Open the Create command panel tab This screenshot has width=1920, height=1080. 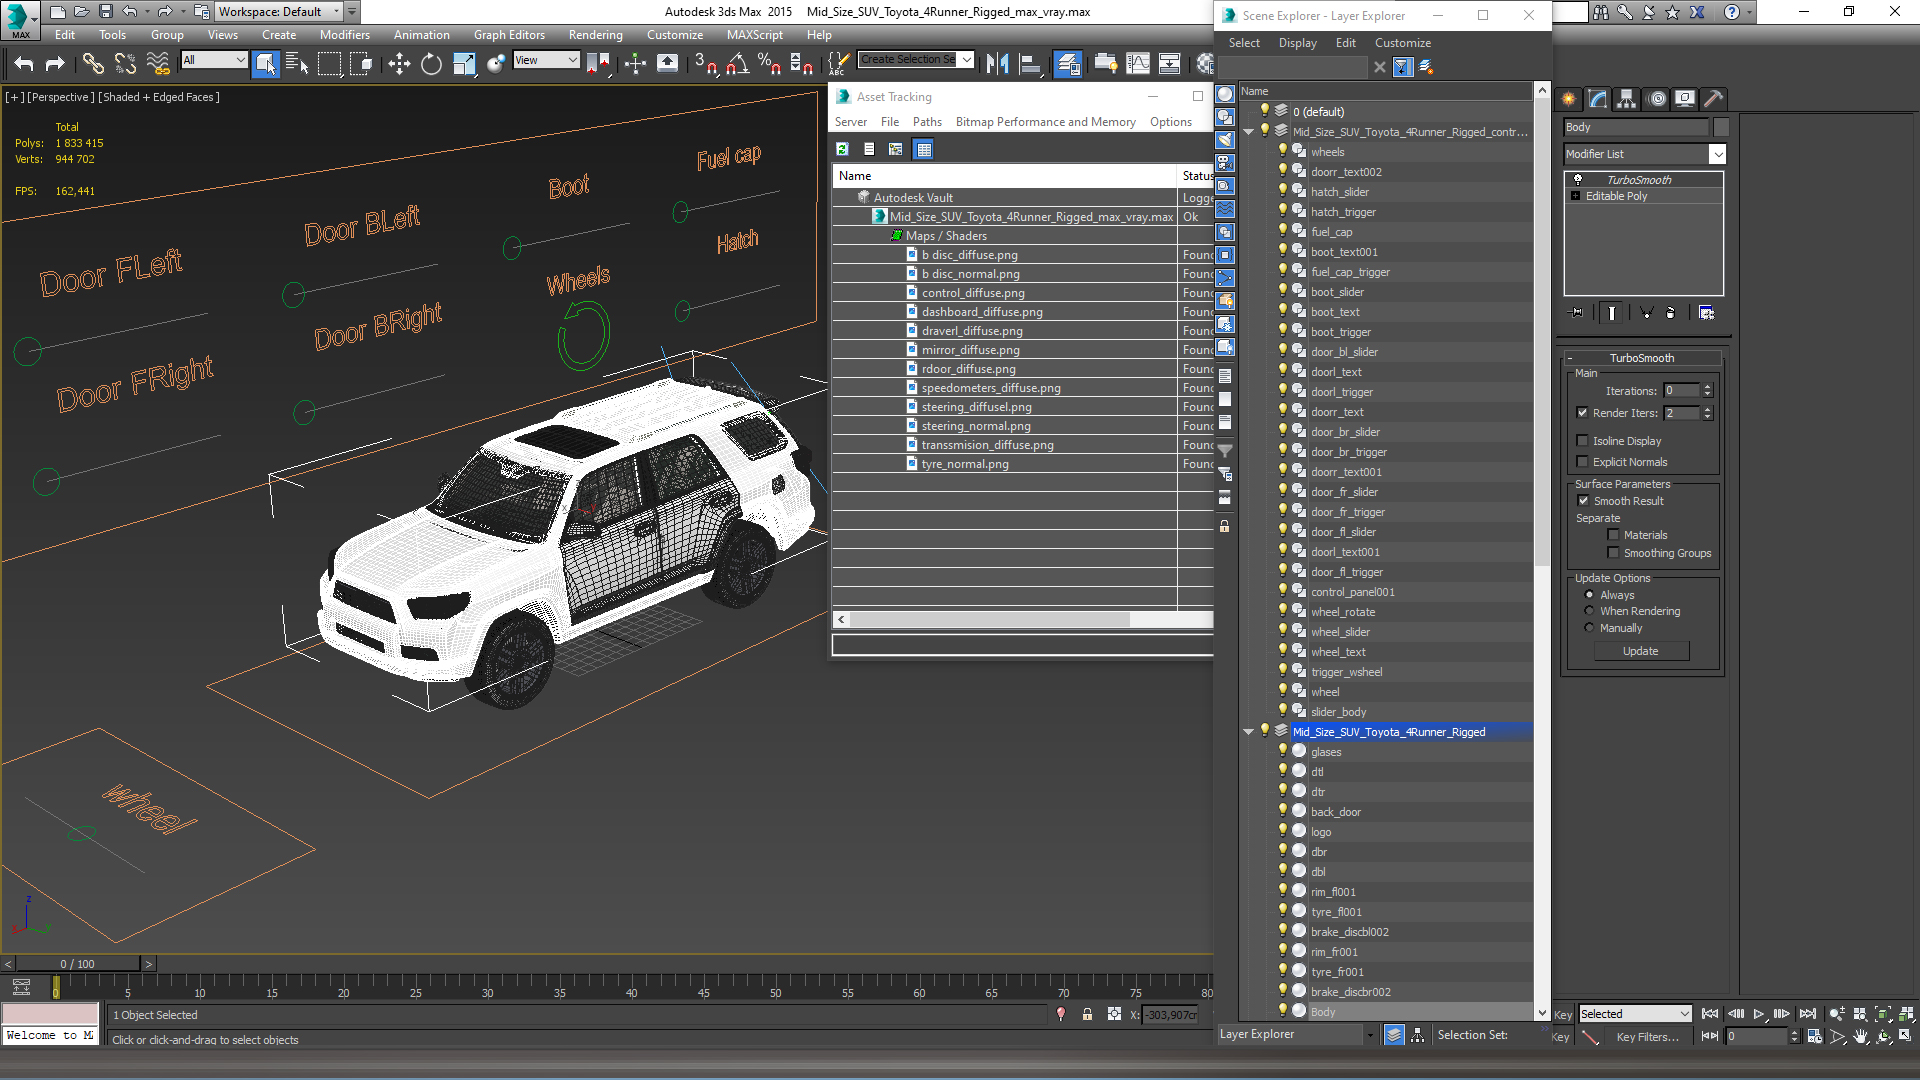(x=1568, y=98)
